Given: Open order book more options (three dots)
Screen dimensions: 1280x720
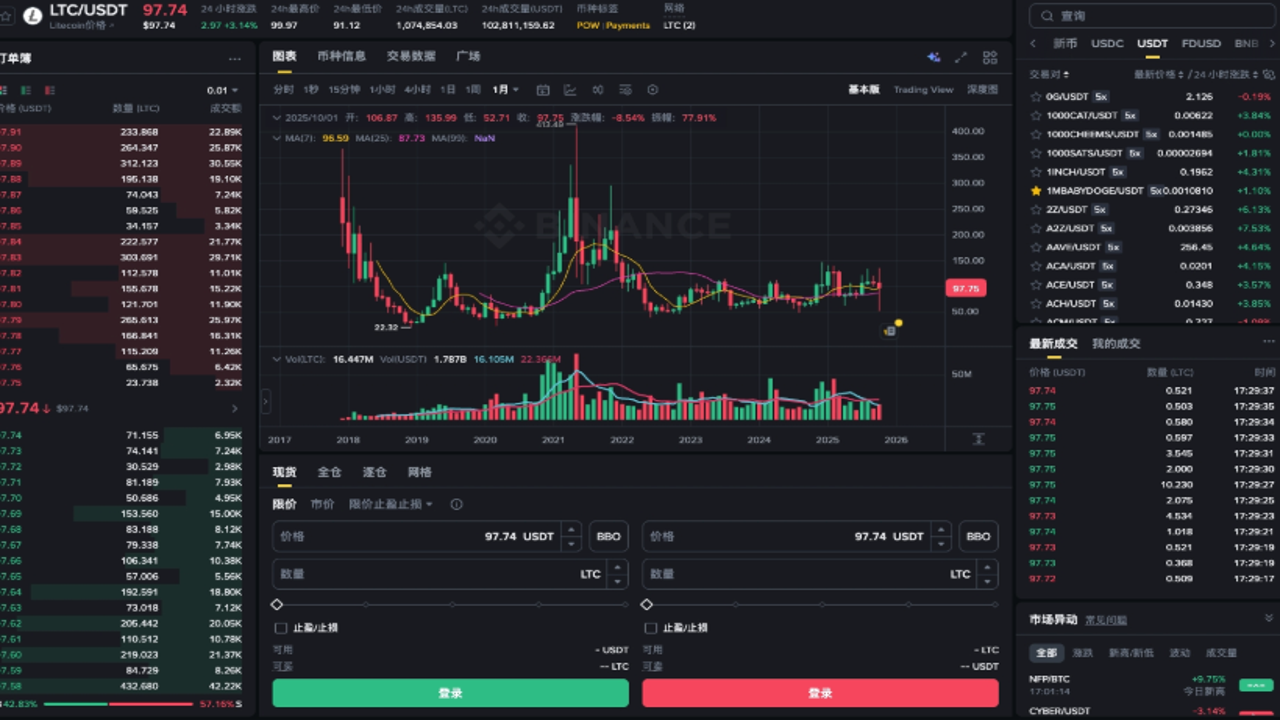Looking at the screenshot, I should pyautogui.click(x=234, y=59).
